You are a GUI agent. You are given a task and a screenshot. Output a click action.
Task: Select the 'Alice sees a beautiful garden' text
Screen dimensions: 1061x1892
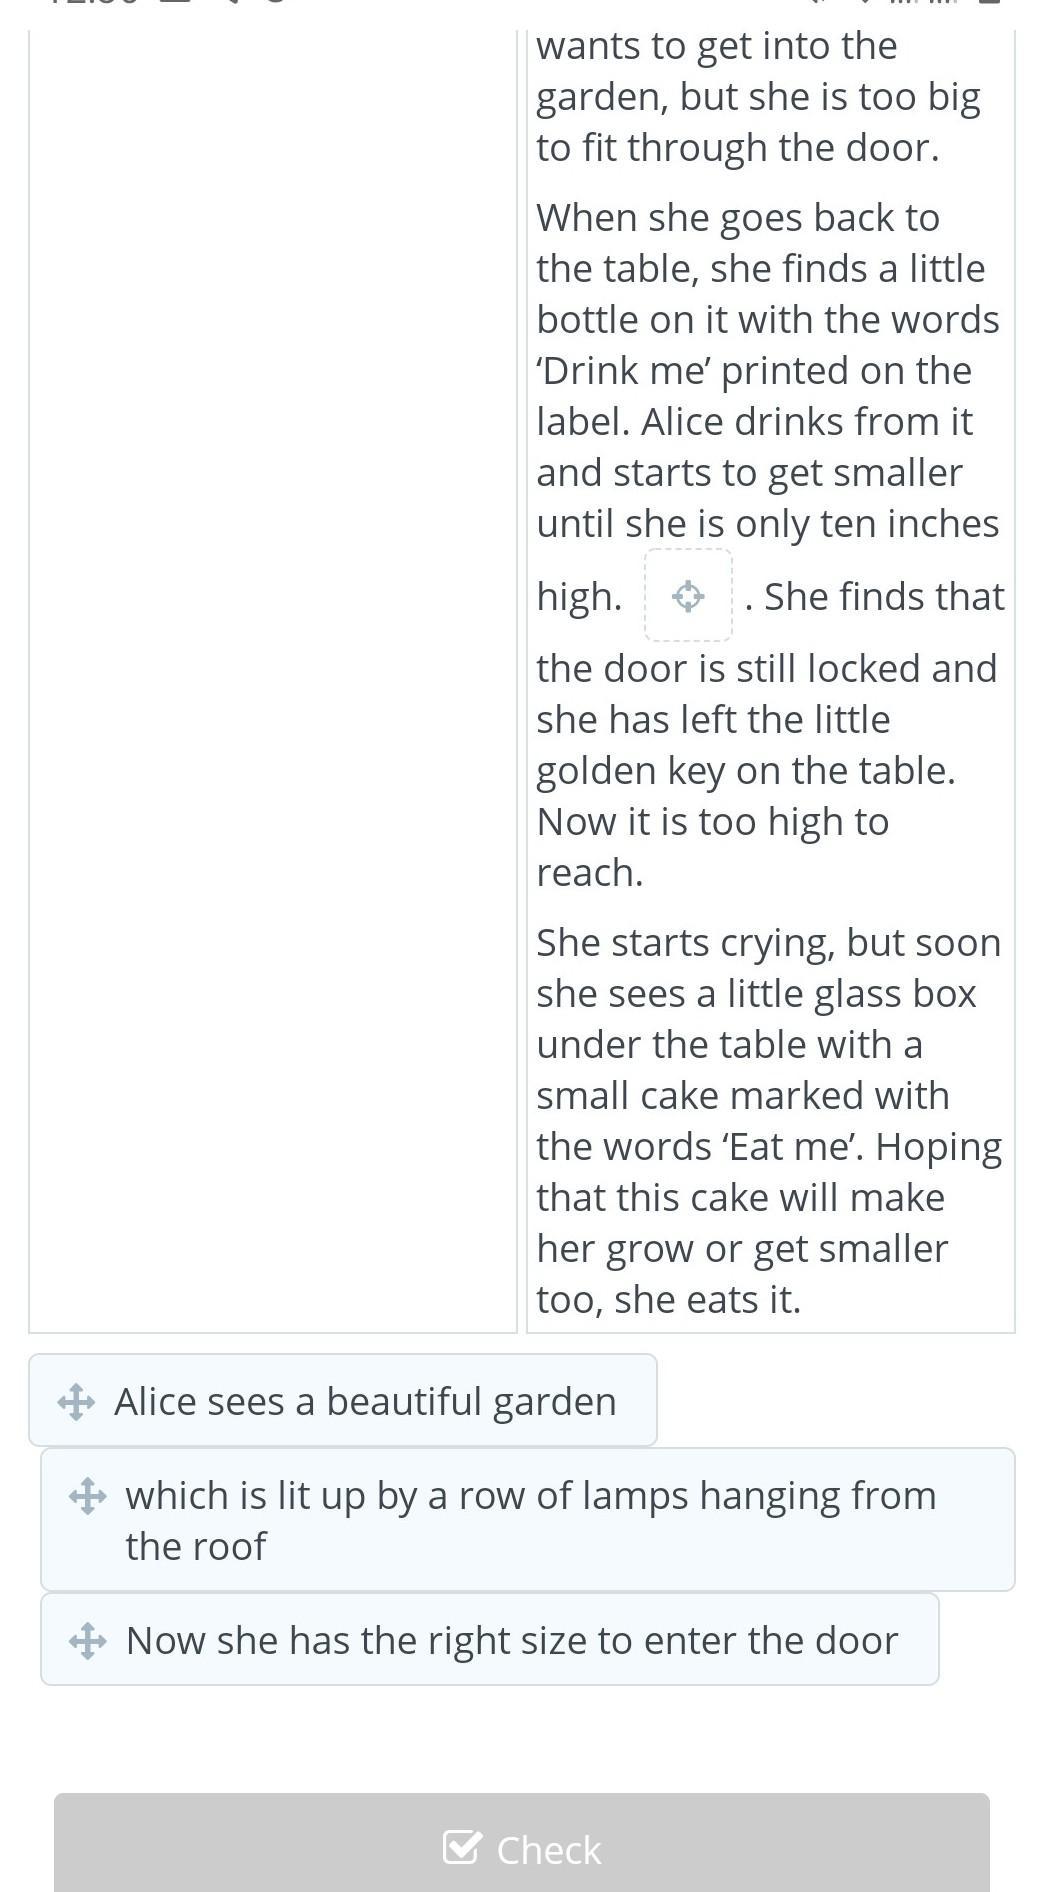click(x=365, y=1401)
